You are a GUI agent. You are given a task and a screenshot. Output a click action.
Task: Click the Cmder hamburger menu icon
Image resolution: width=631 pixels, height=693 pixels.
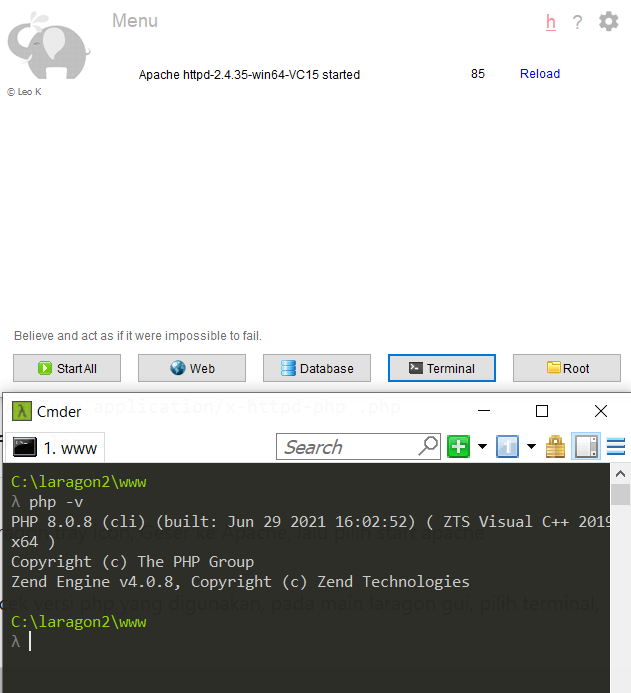(616, 447)
